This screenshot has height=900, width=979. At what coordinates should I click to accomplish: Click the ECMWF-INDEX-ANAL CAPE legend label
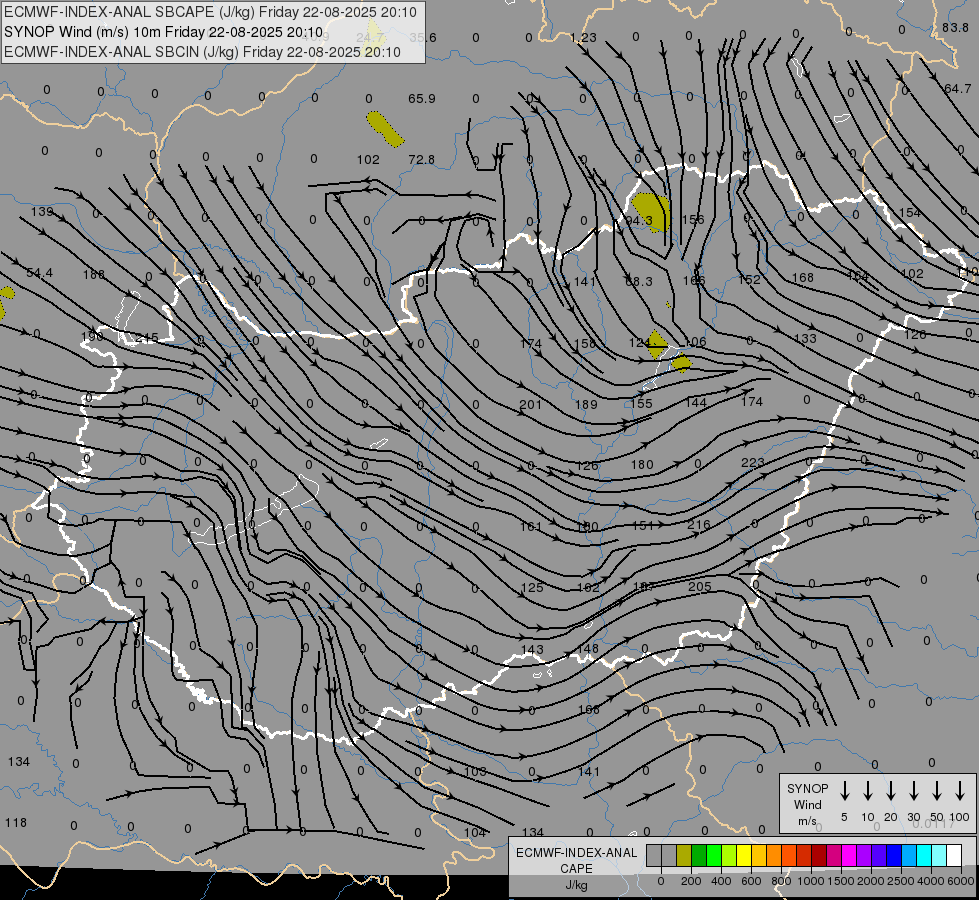pos(576,860)
